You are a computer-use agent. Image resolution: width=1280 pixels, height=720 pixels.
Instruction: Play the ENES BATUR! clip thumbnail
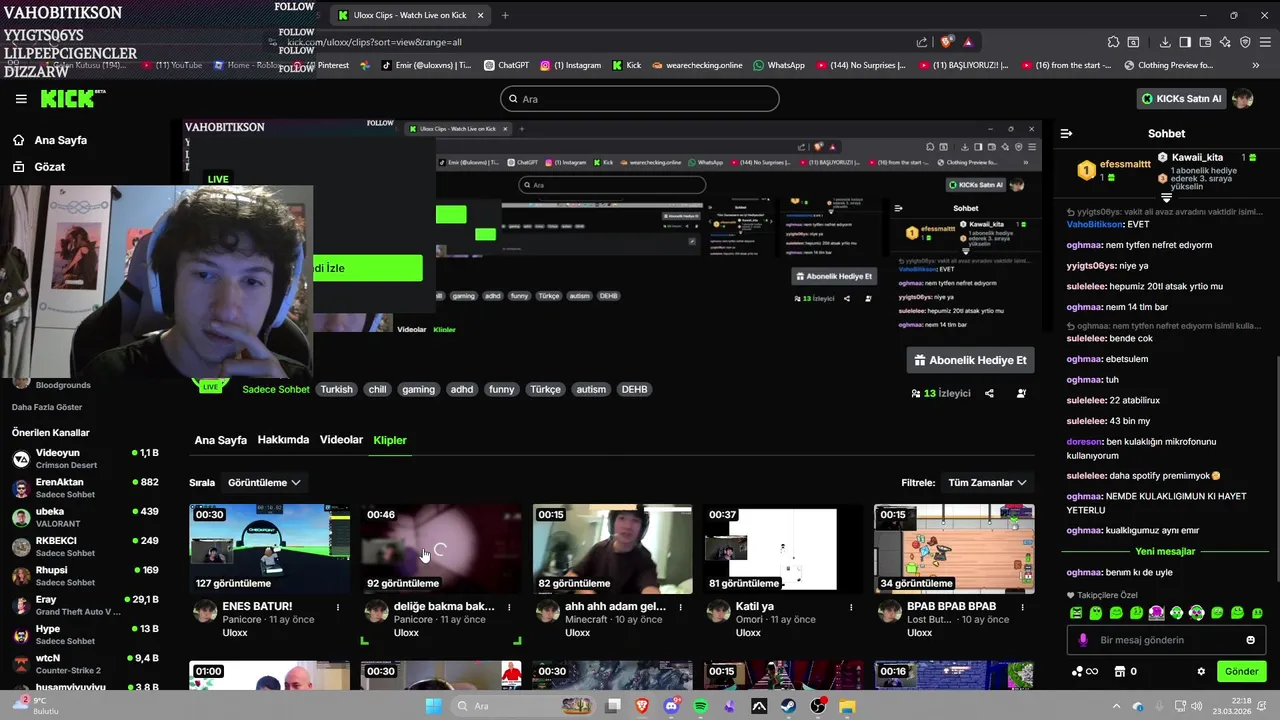coord(270,548)
